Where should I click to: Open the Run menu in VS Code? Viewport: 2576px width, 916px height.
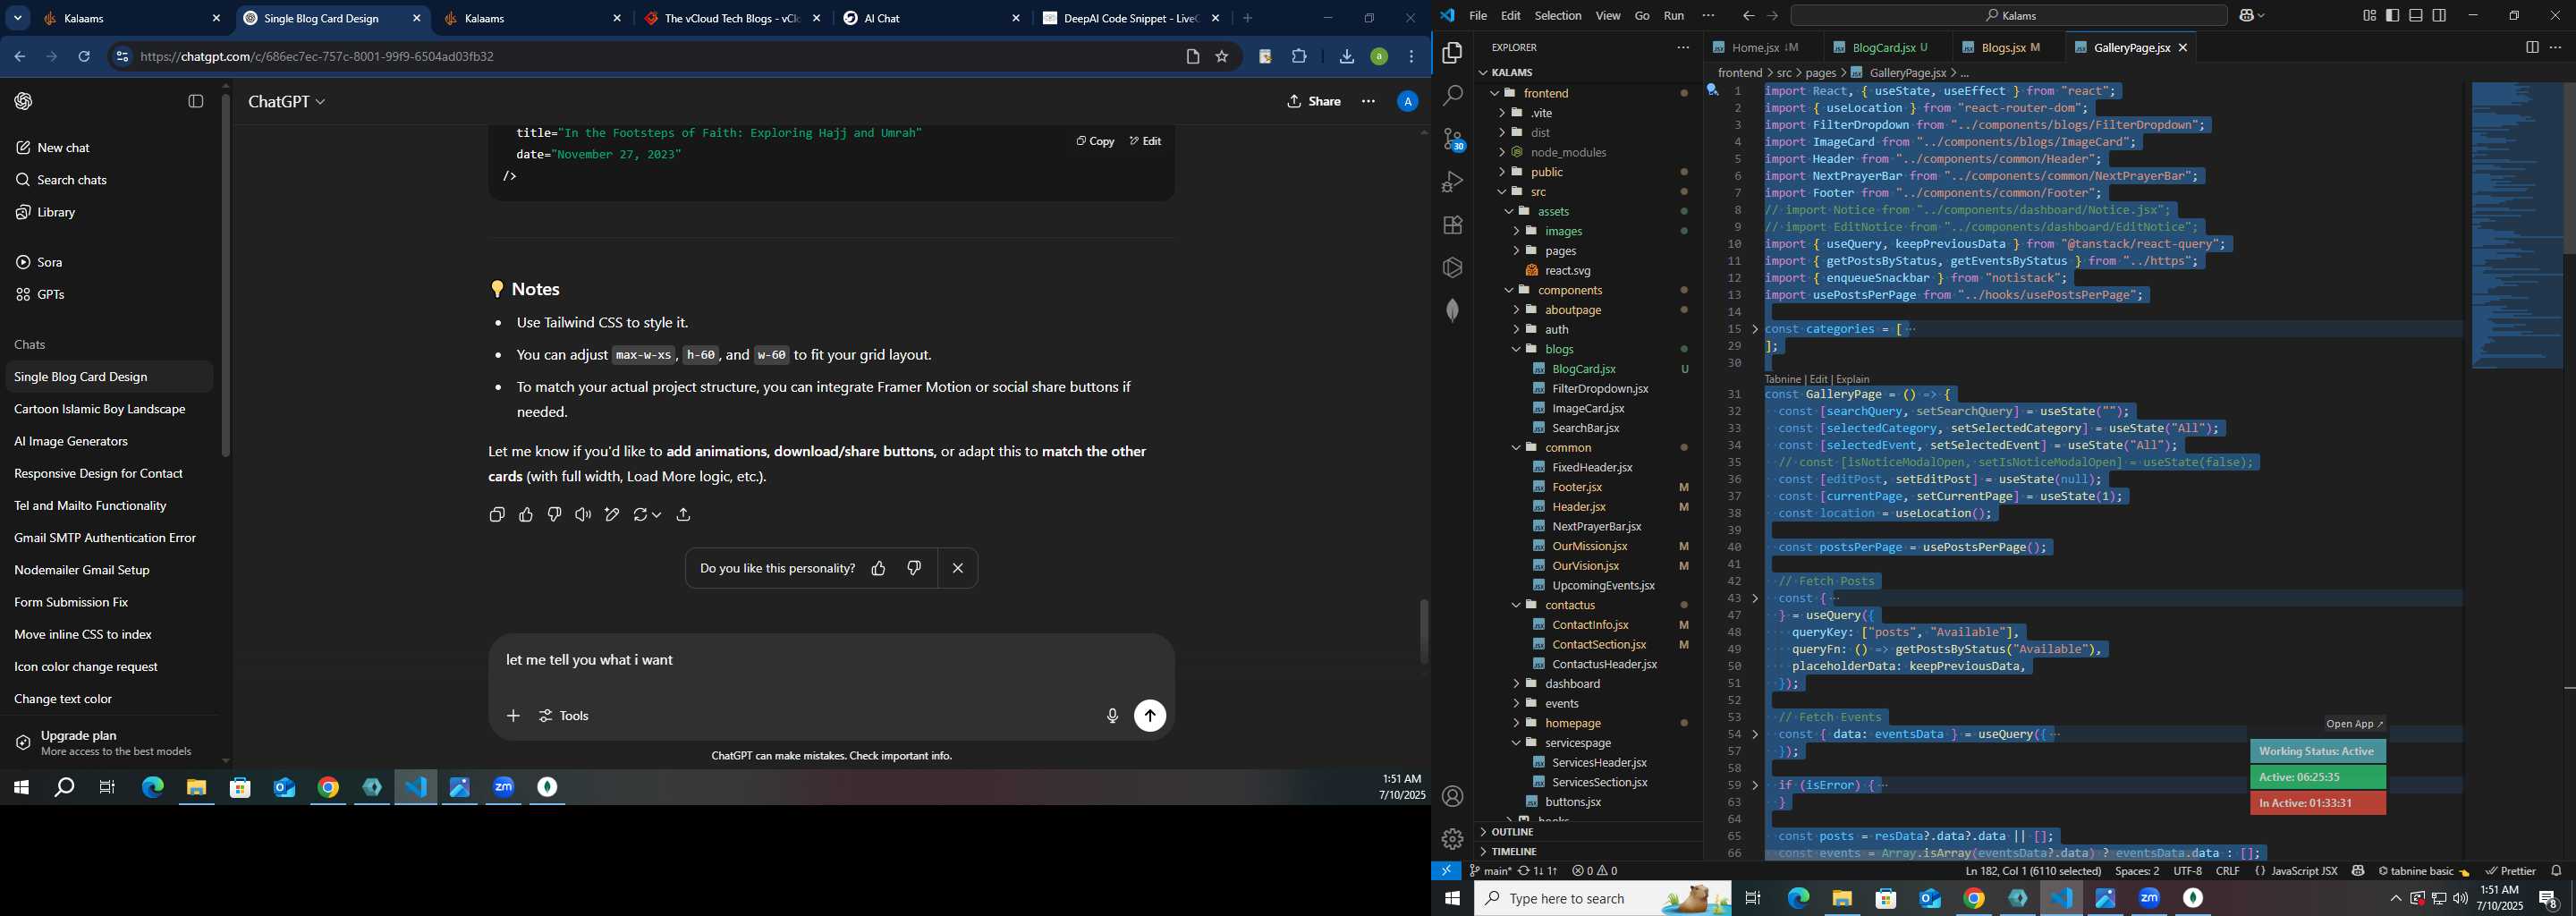point(1673,16)
